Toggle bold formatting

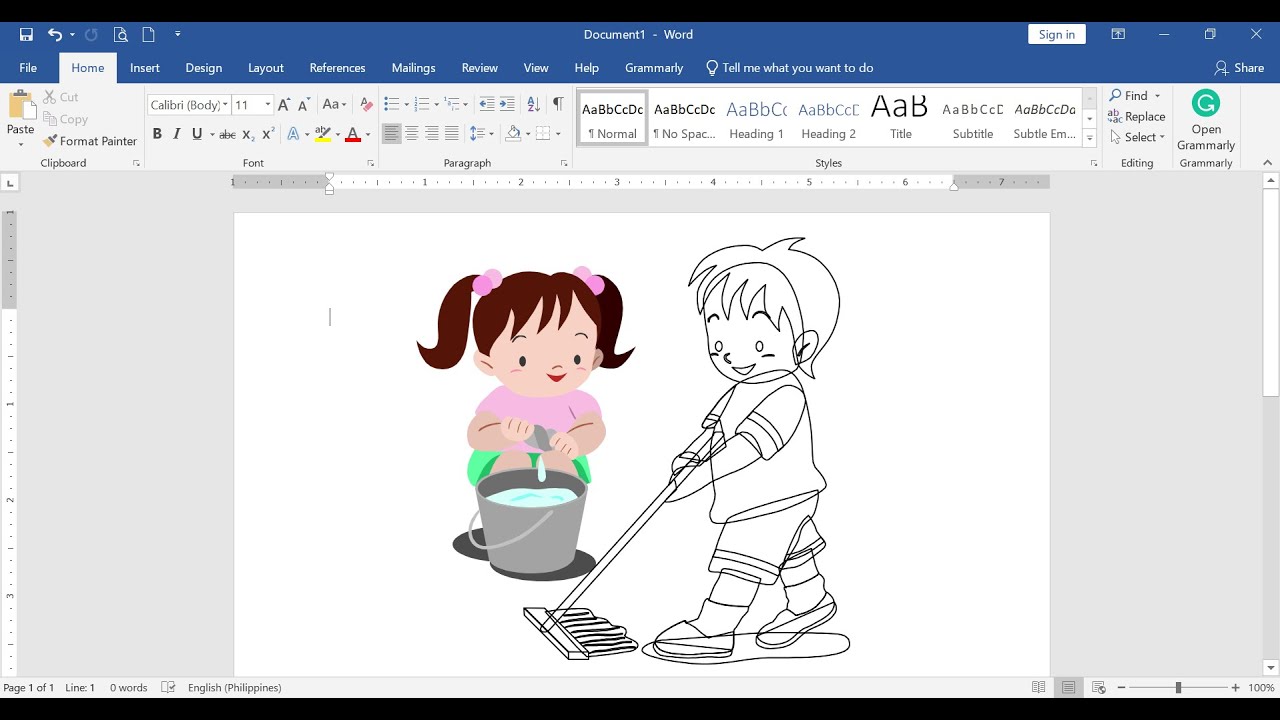(x=157, y=134)
